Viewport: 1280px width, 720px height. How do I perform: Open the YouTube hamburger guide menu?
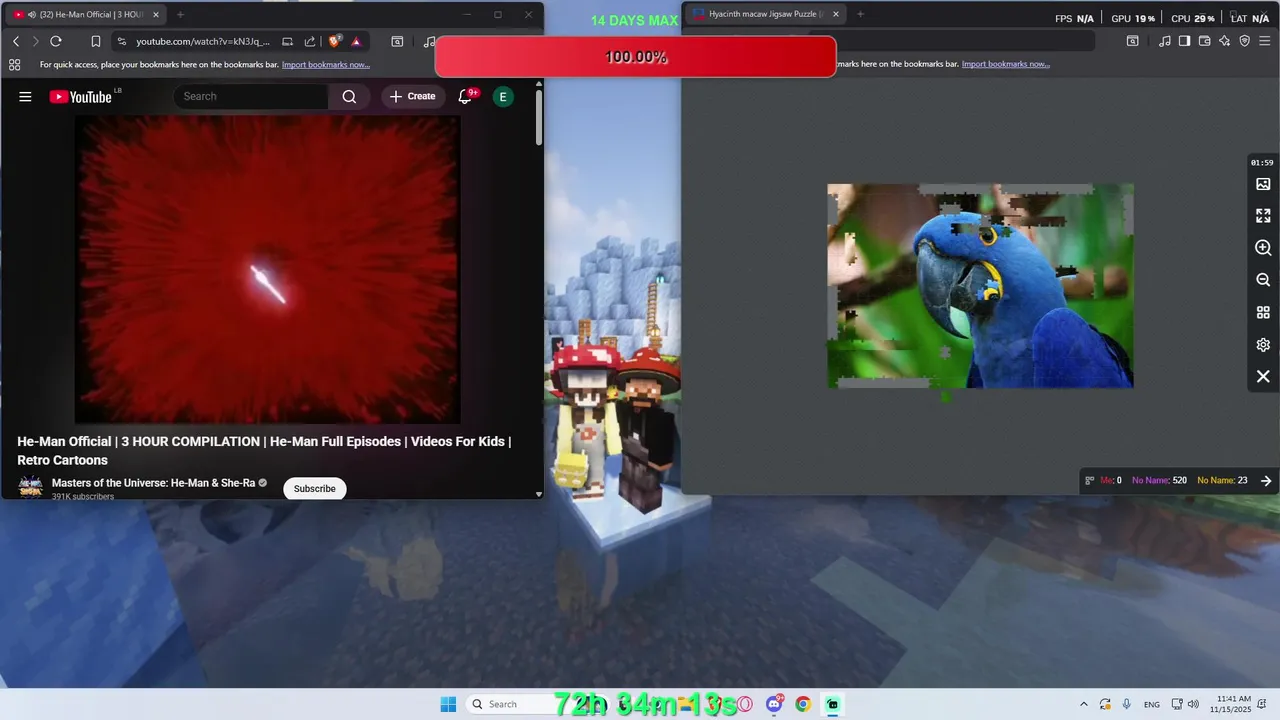[x=25, y=97]
